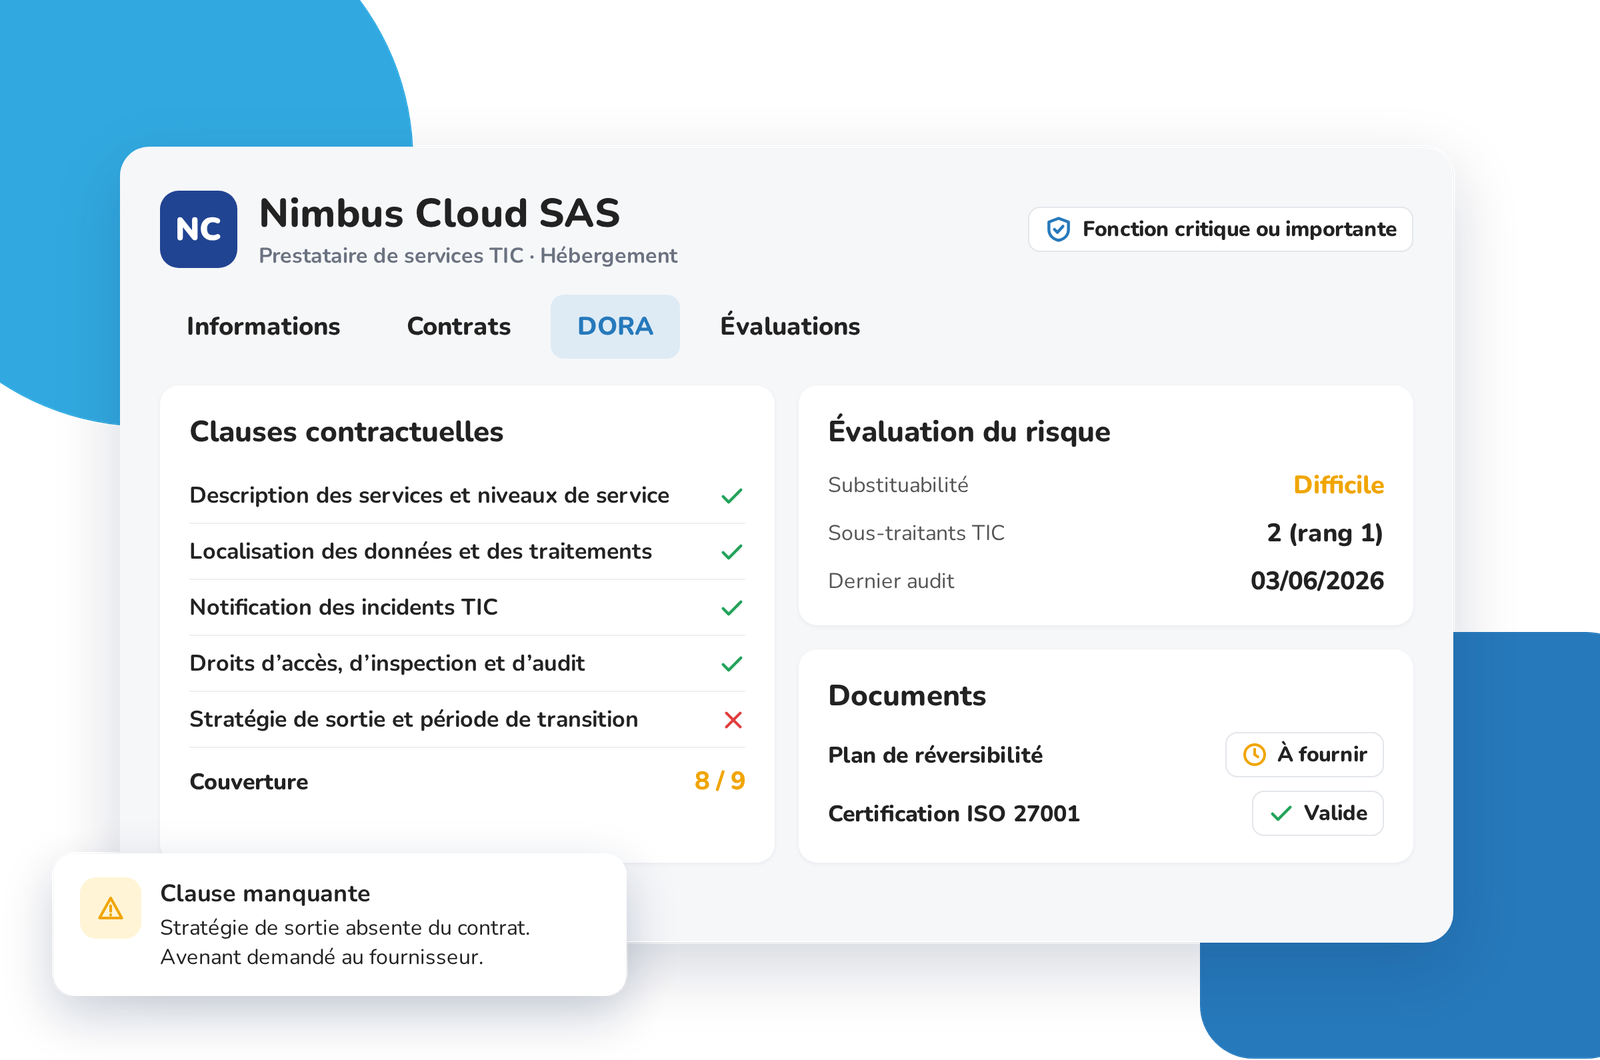The image size is (1600, 1060).
Task: Click the checkmark for Droits d'accès et d'audit
Action: pyautogui.click(x=732, y=664)
